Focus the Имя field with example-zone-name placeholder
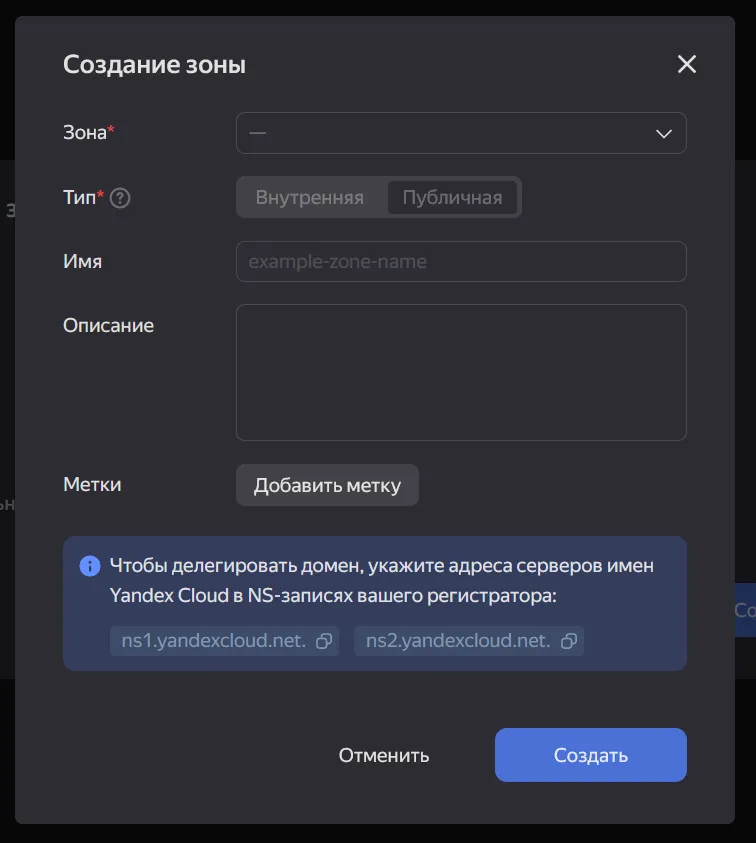756x843 pixels. click(461, 261)
